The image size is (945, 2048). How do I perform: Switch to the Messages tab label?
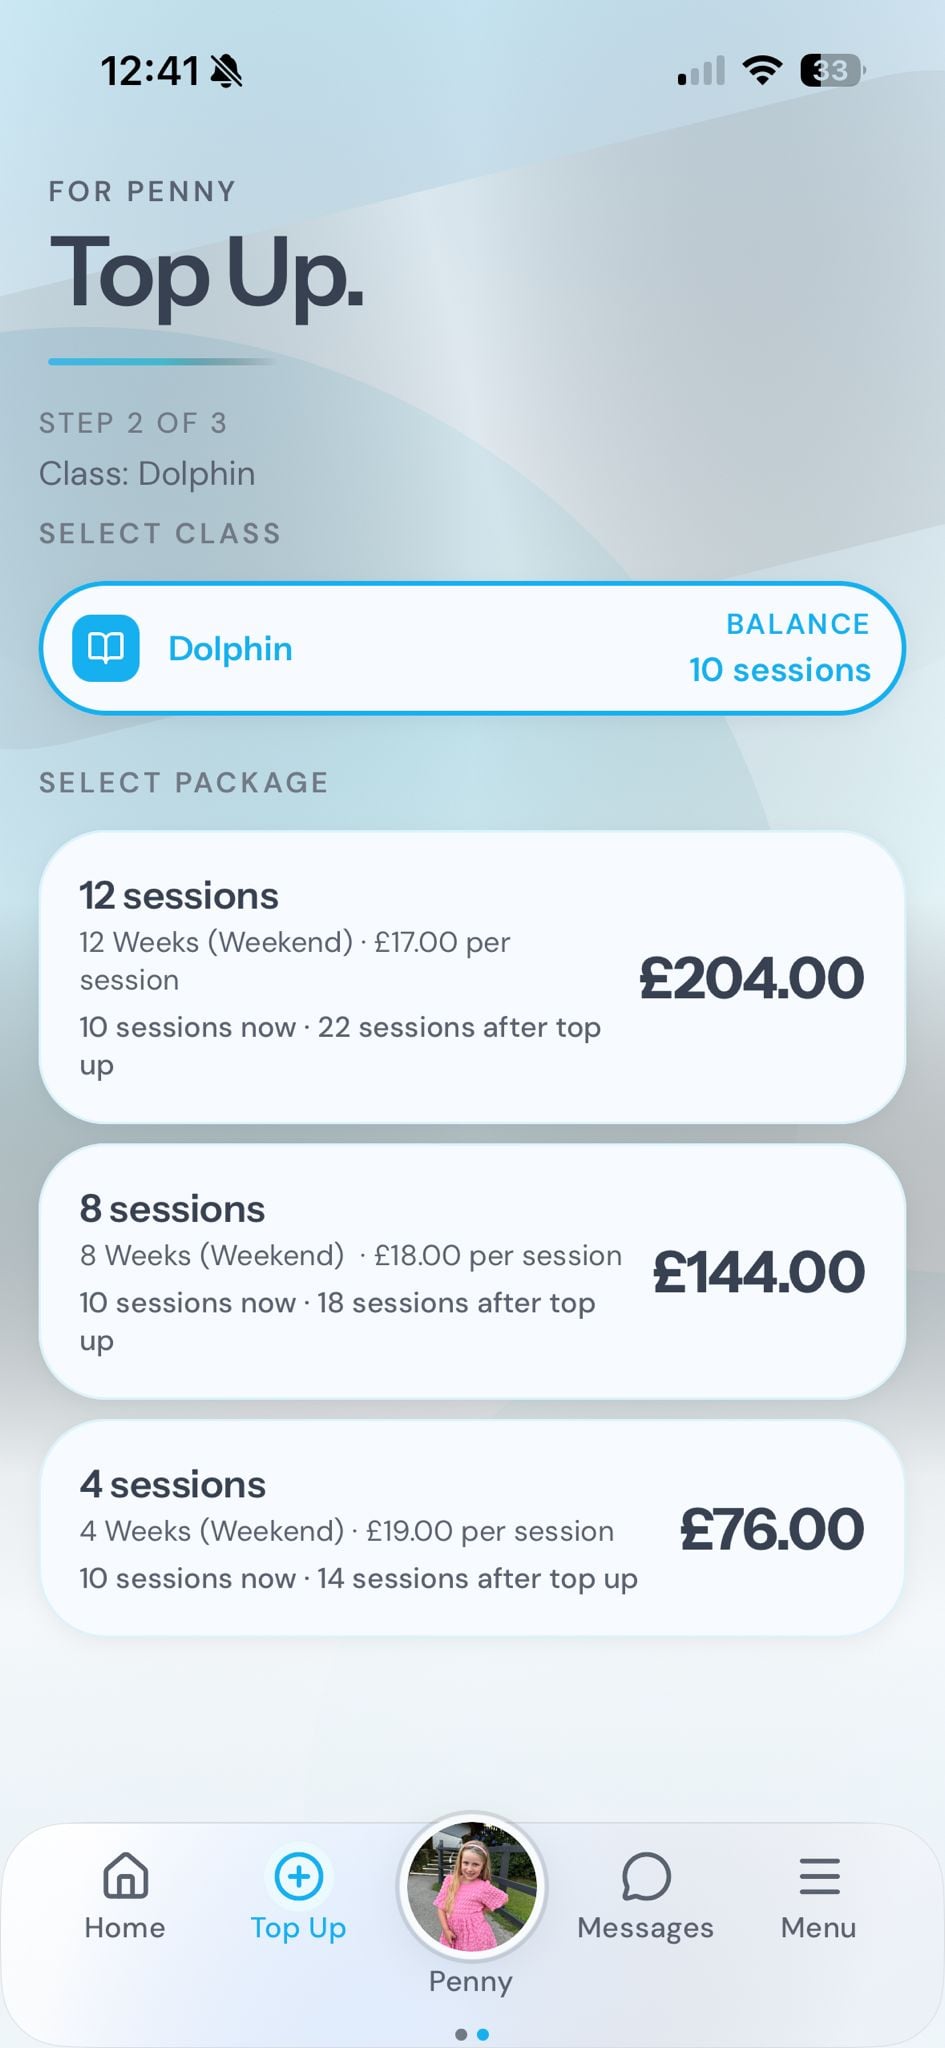click(x=645, y=1928)
